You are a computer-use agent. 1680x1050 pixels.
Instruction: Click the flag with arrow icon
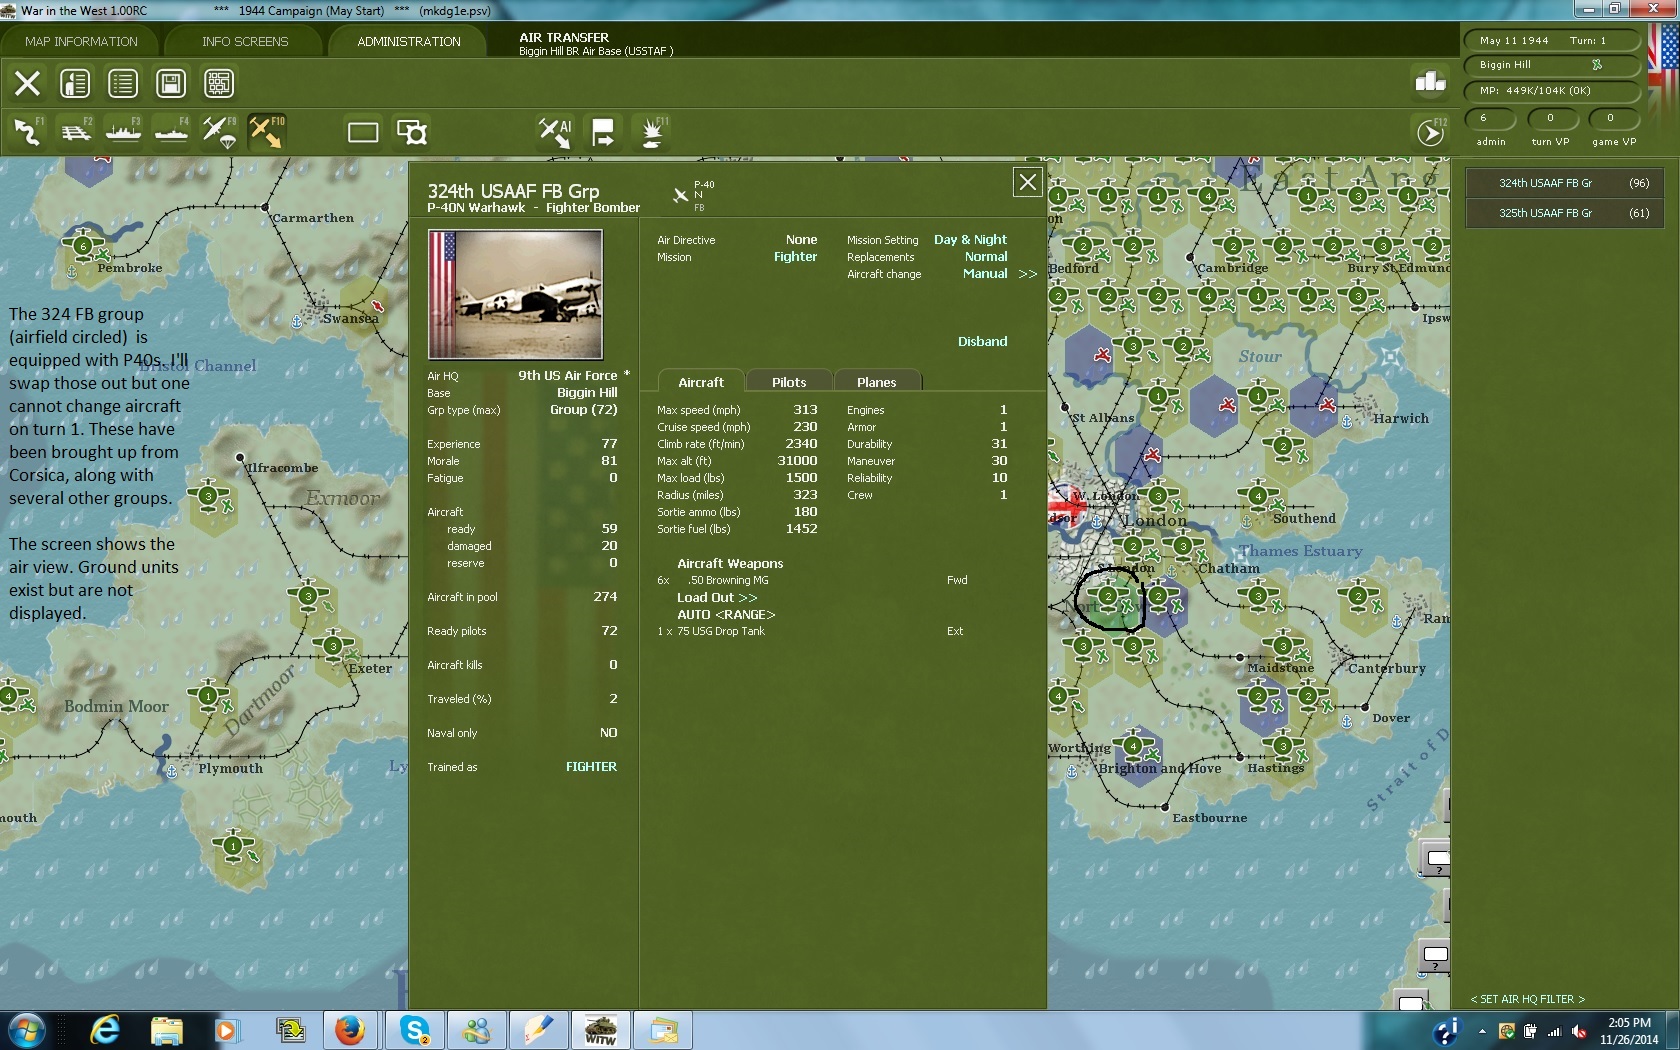(603, 132)
